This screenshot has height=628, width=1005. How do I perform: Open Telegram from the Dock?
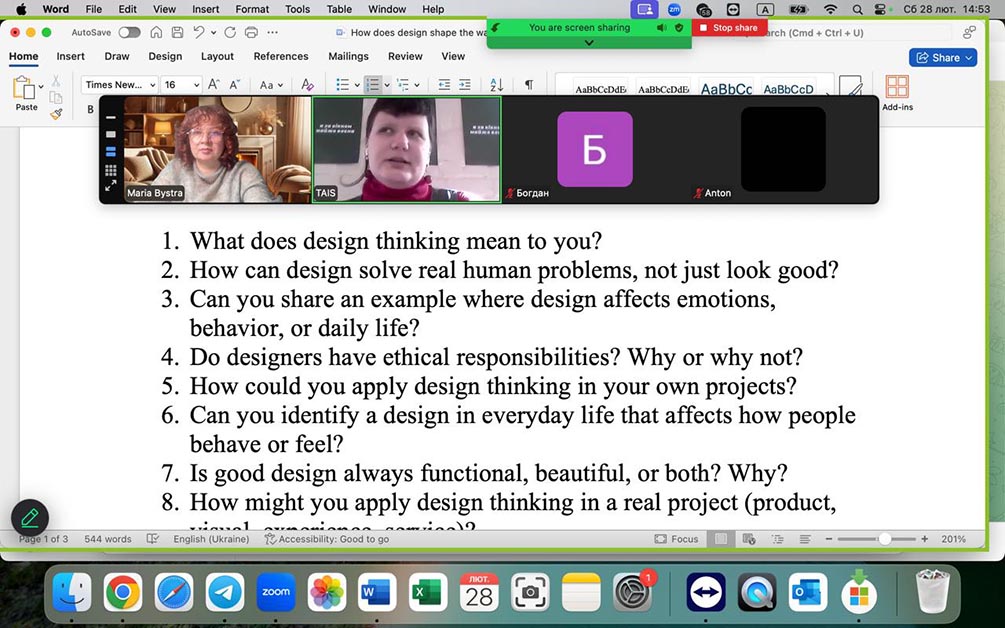[225, 593]
